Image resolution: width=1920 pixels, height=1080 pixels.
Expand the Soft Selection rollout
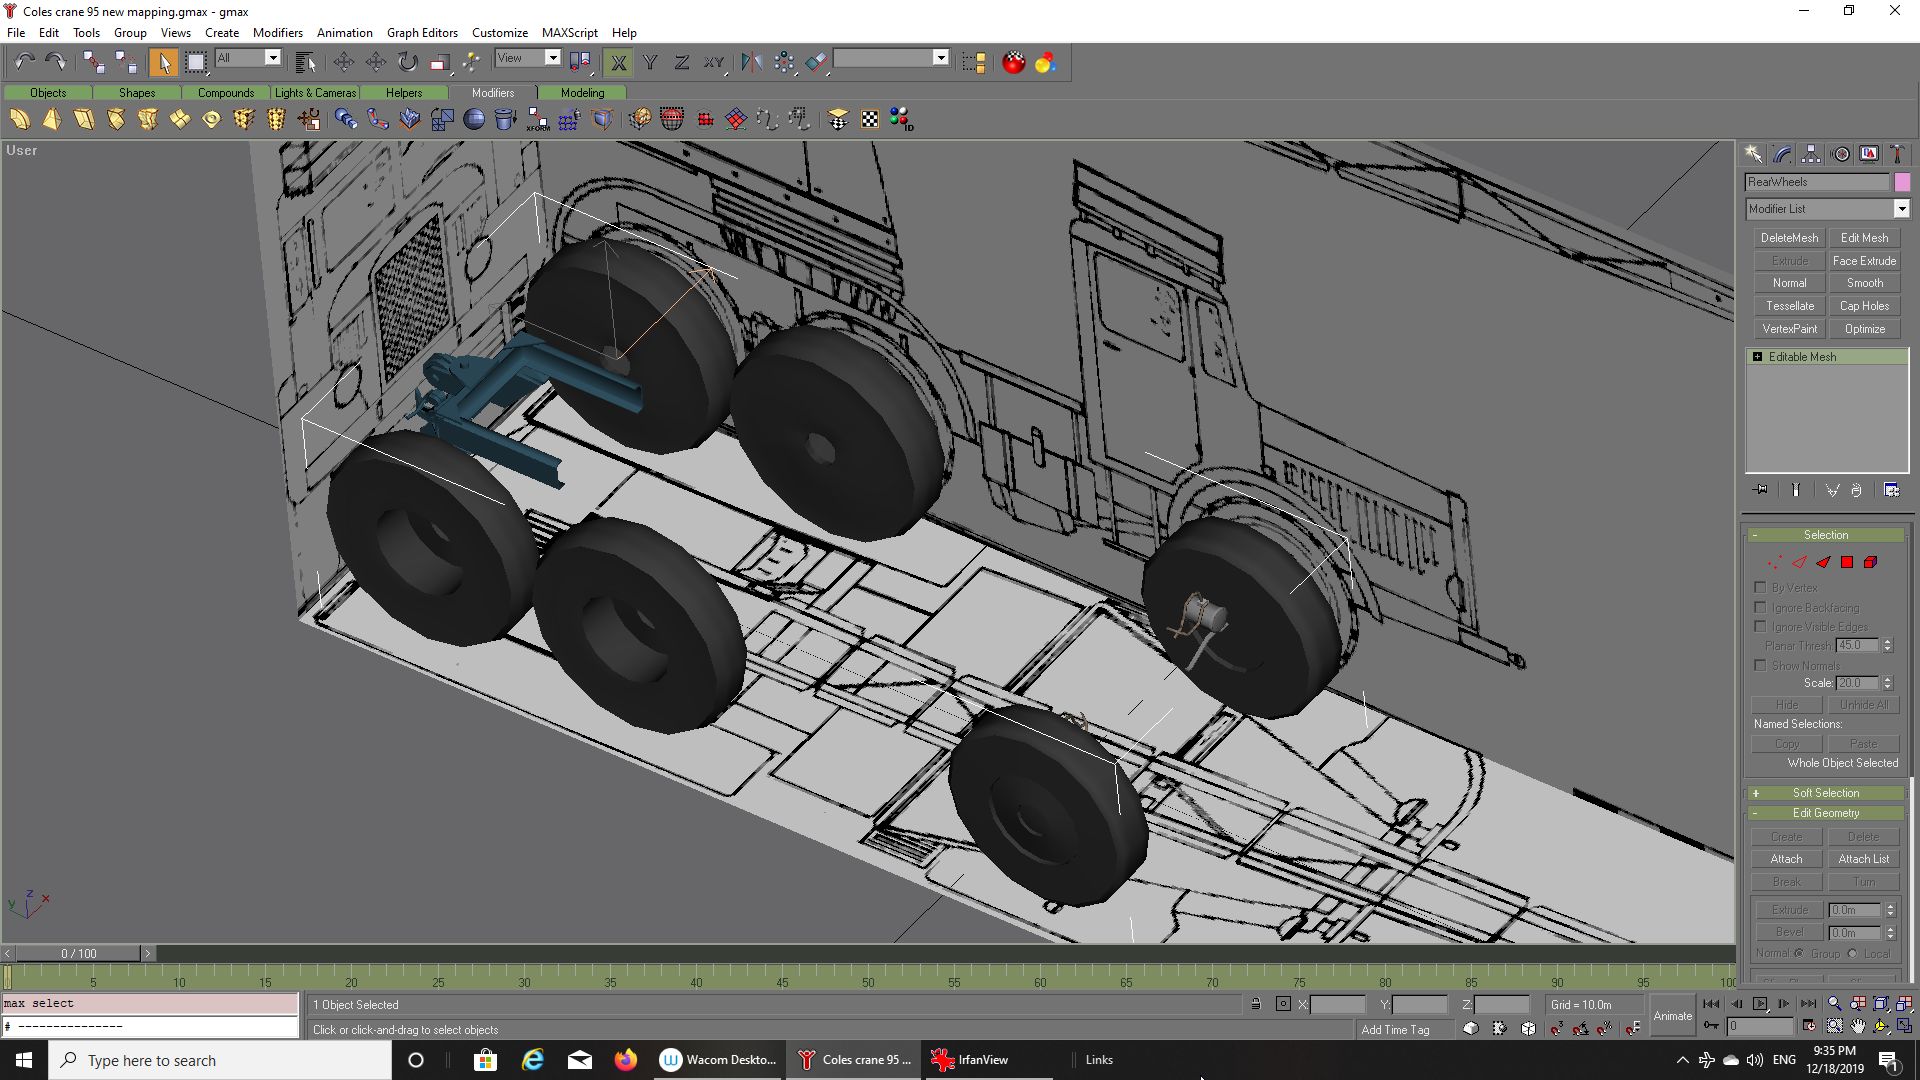(x=1825, y=793)
